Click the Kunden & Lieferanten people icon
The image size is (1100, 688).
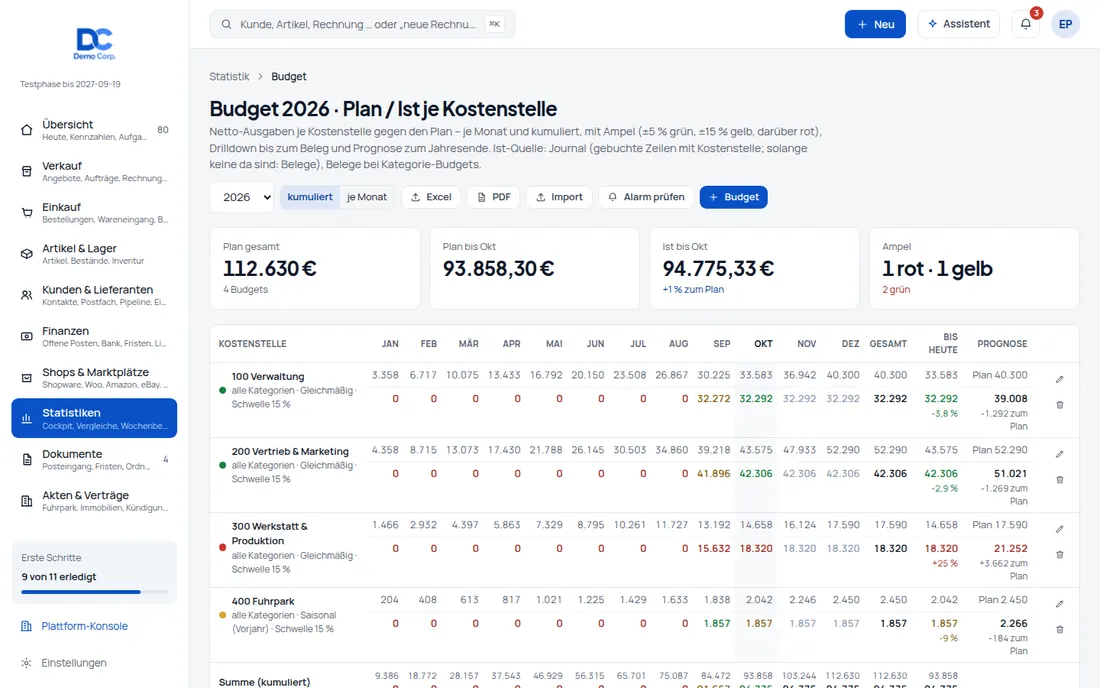27,295
